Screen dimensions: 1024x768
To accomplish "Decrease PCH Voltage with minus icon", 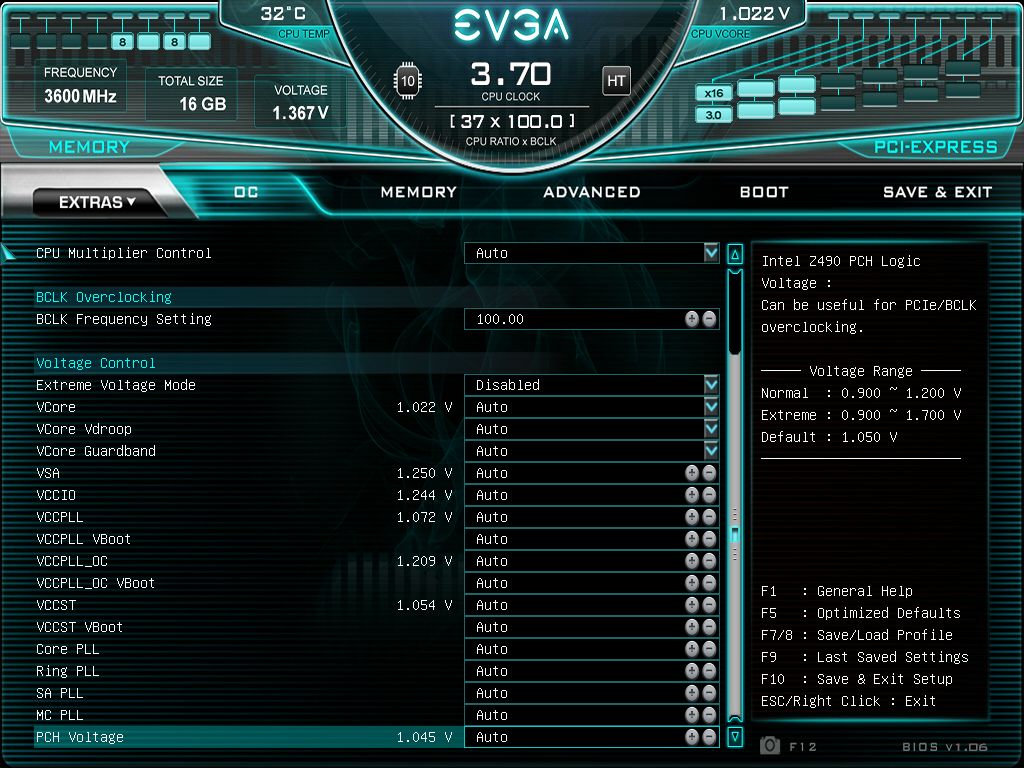I will point(709,737).
